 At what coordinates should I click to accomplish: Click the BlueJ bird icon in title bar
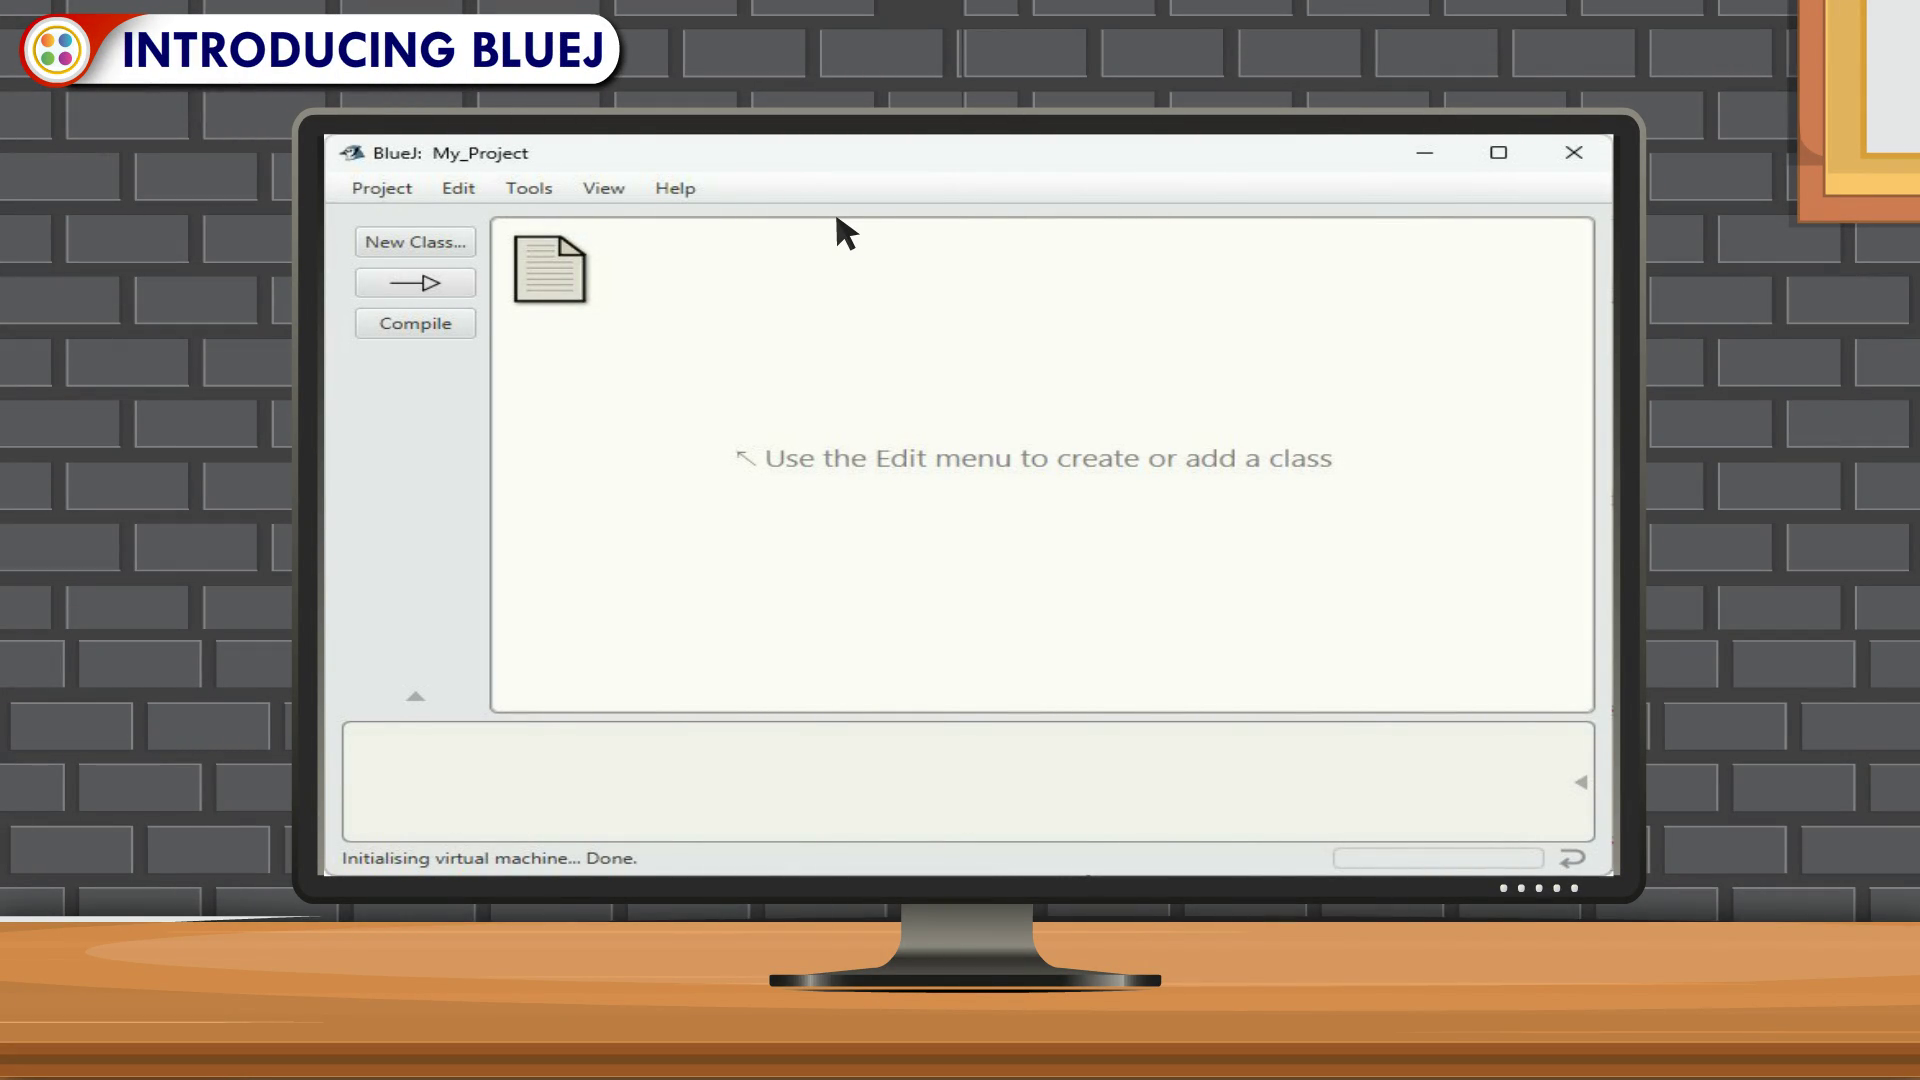click(352, 153)
